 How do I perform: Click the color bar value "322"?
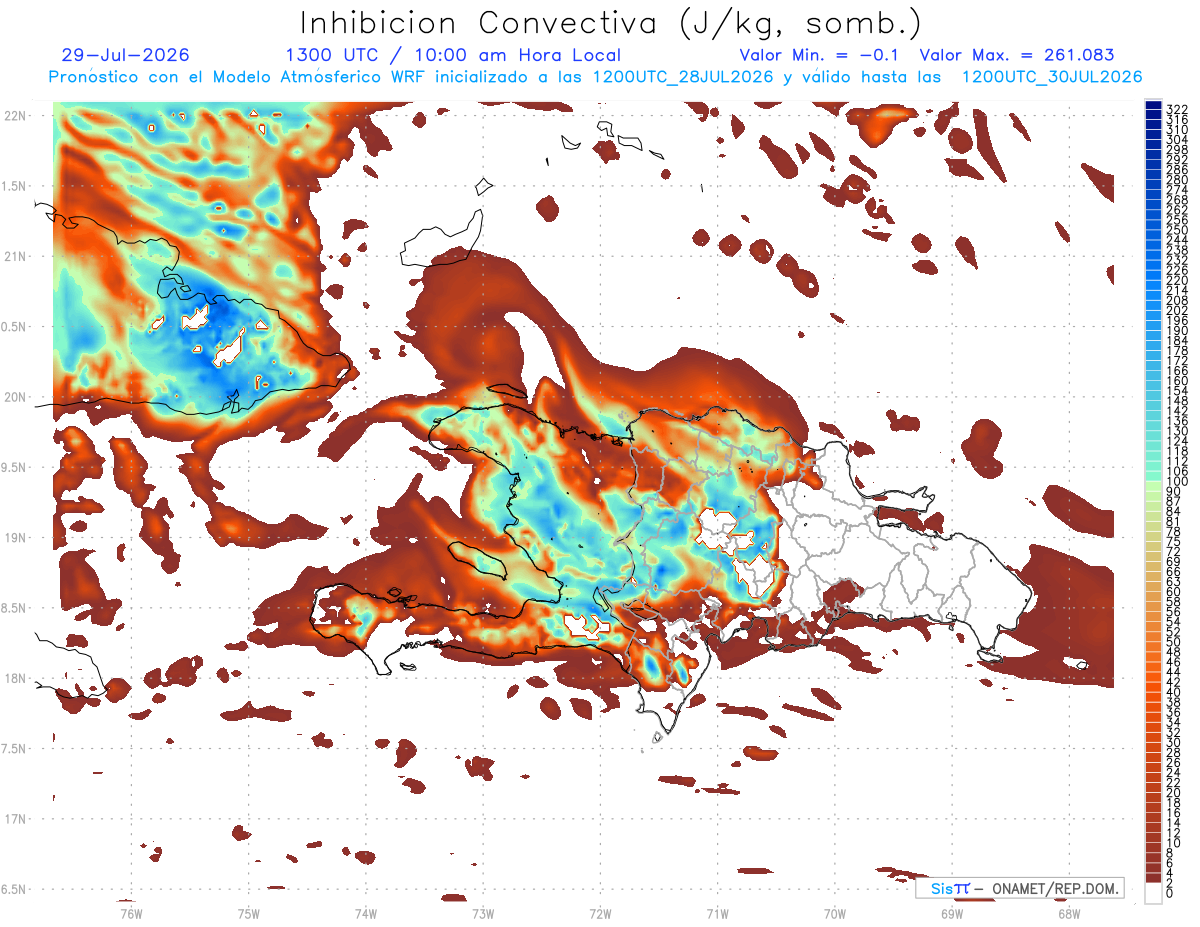tap(1177, 109)
